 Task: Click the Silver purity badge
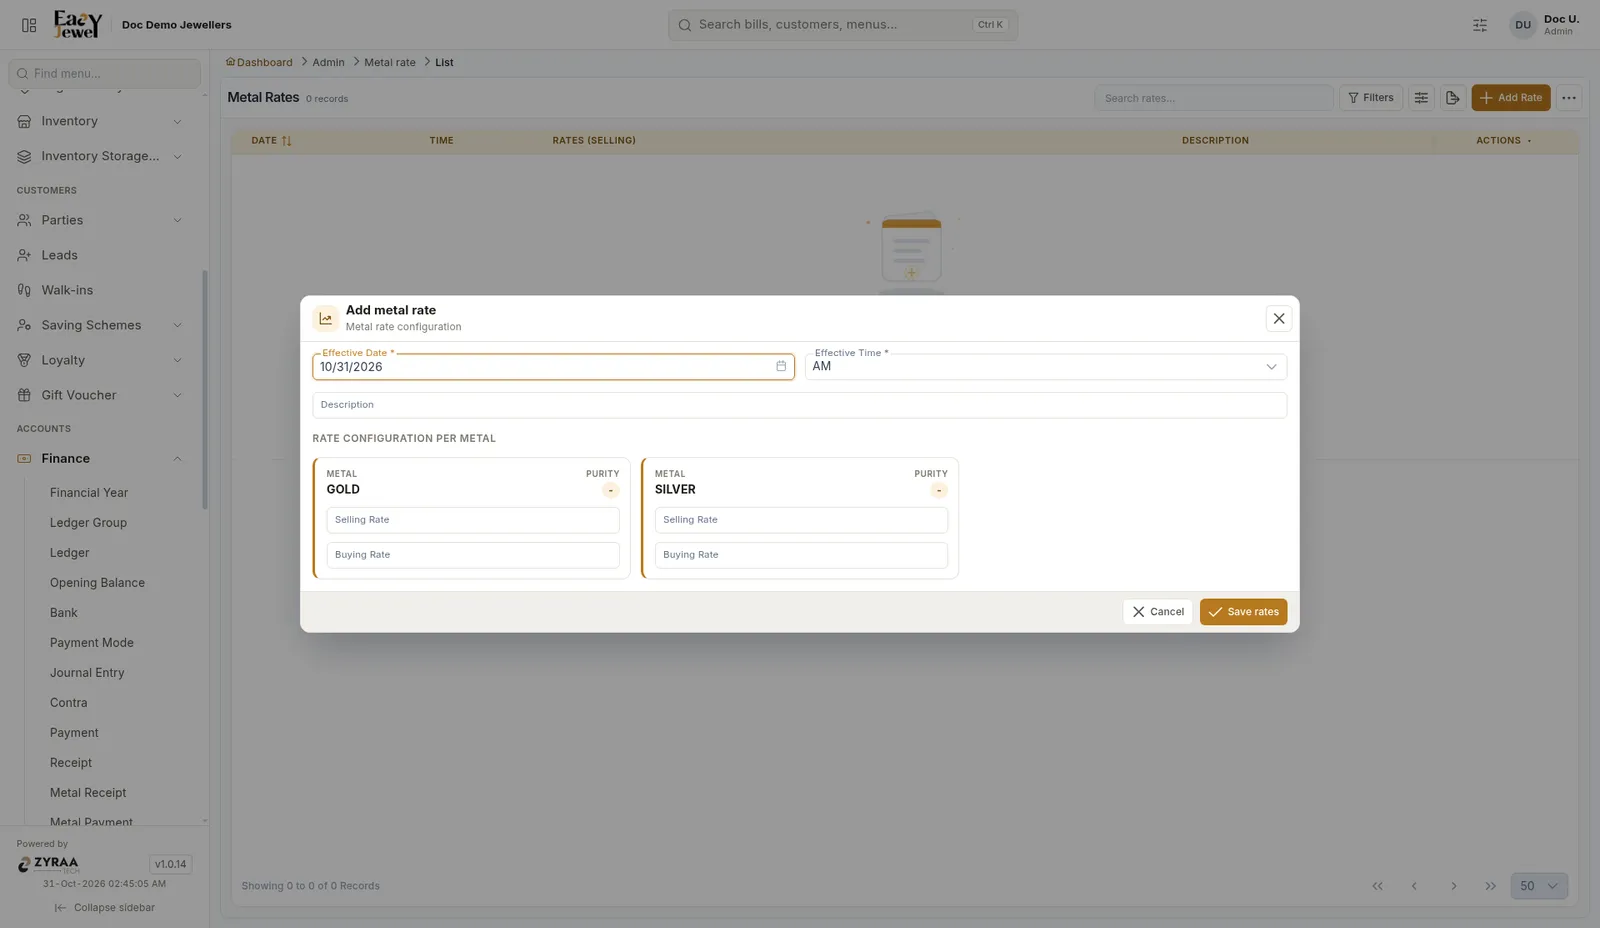point(938,490)
